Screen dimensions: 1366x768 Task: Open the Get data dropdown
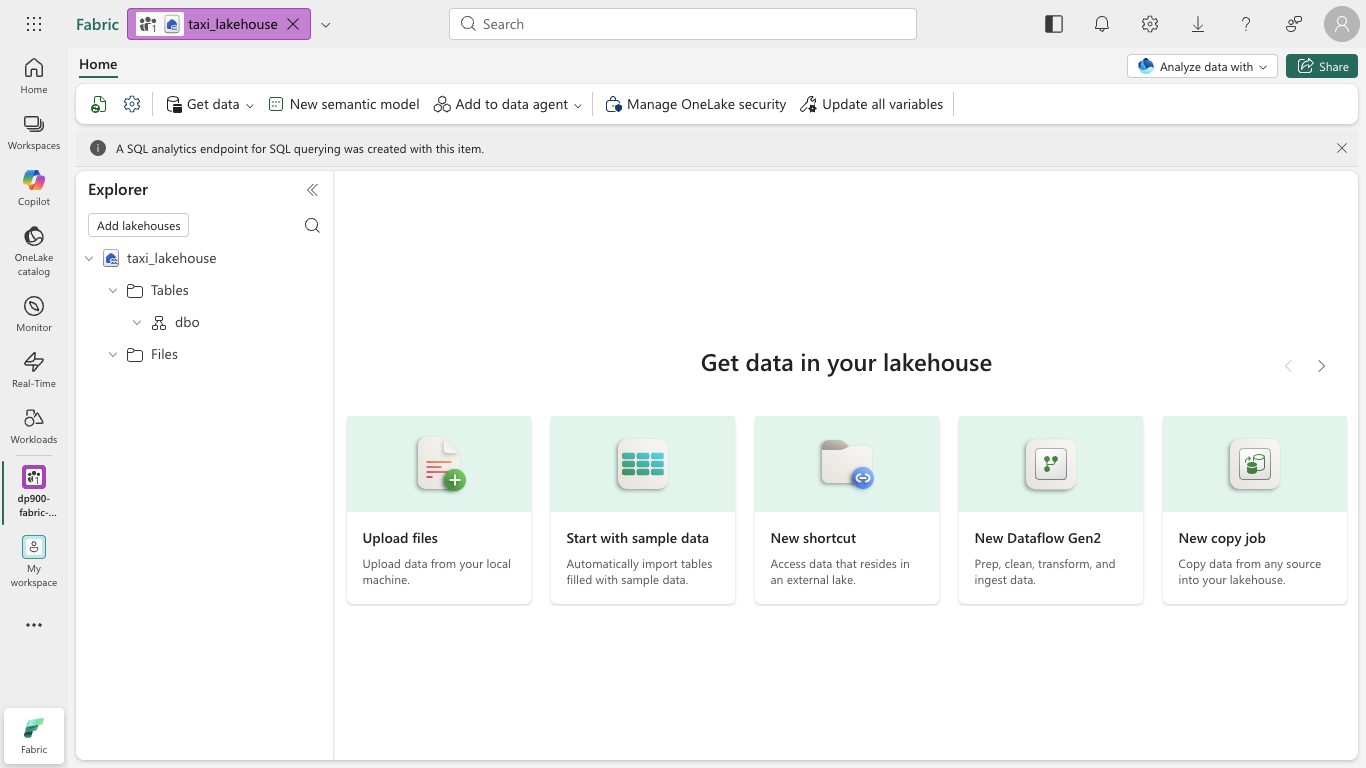coord(210,104)
